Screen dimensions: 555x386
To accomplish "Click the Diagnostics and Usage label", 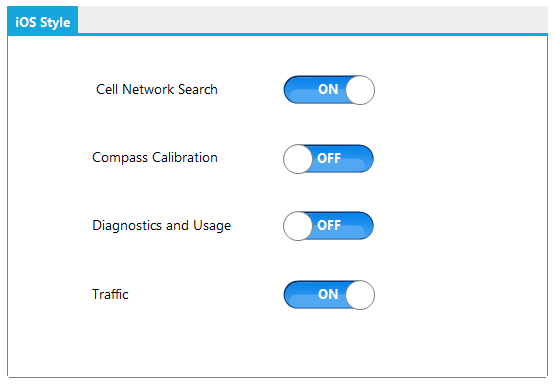I will pos(161,226).
